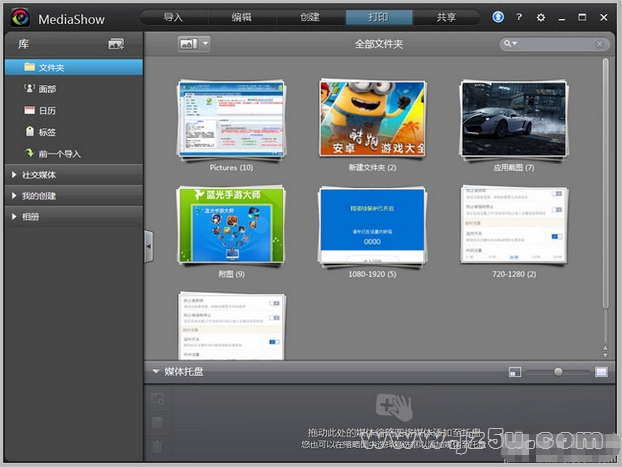Click the 全部文件夹 heading
The width and height of the screenshot is (622, 467).
tap(379, 44)
